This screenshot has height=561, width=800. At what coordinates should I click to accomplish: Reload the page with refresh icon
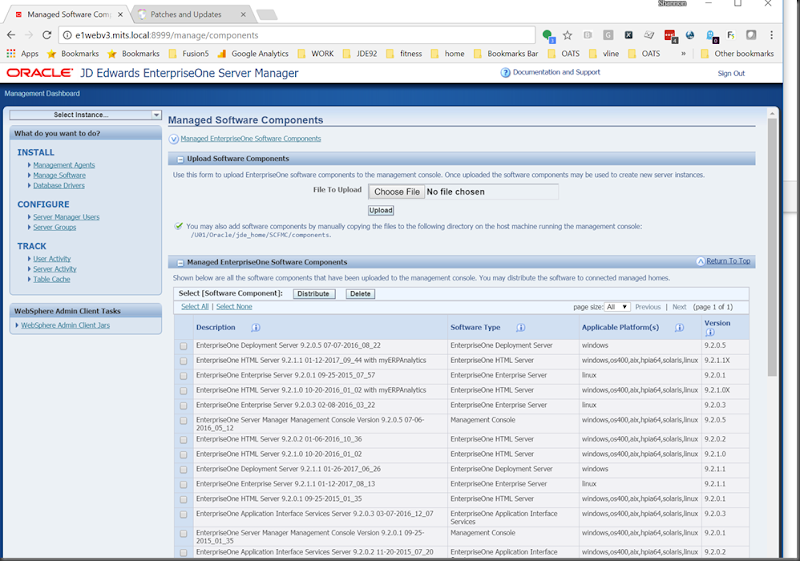[46, 35]
